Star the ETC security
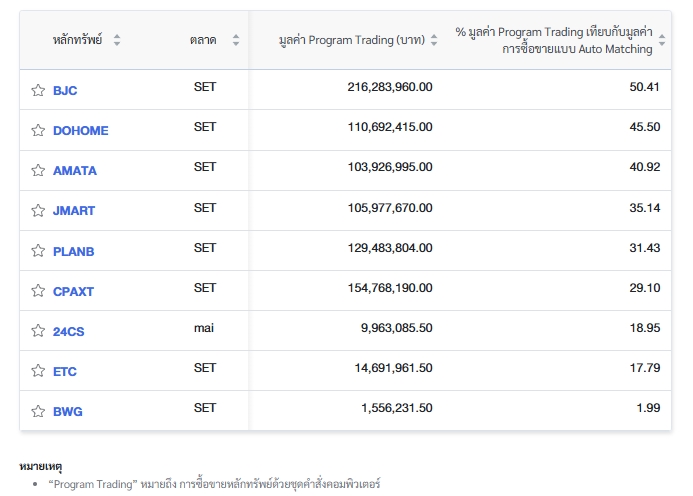The width and height of the screenshot is (693, 496). [x=38, y=370]
